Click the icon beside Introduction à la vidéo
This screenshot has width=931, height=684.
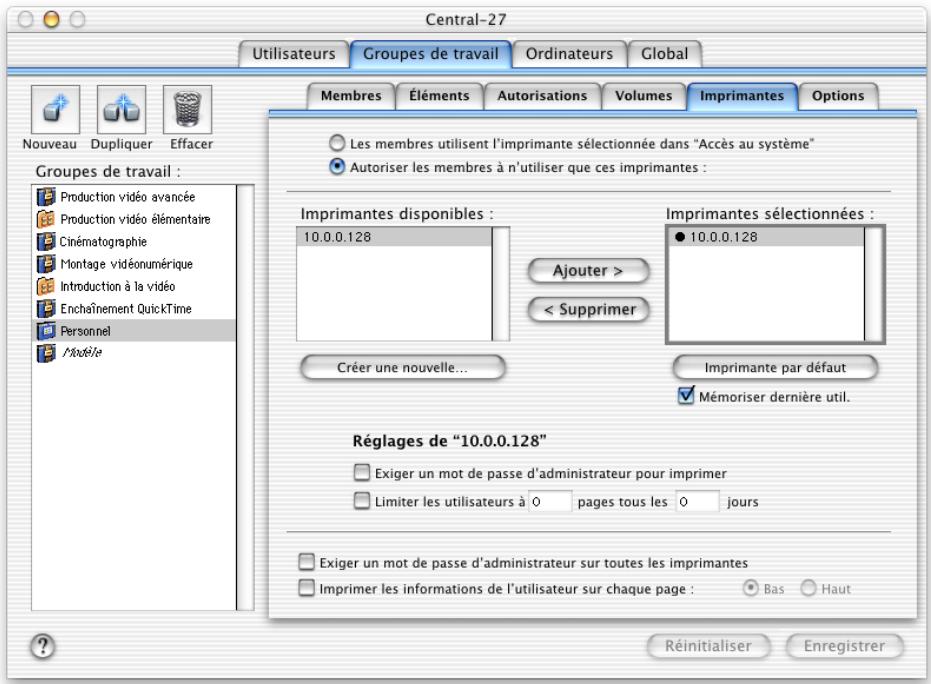(46, 286)
